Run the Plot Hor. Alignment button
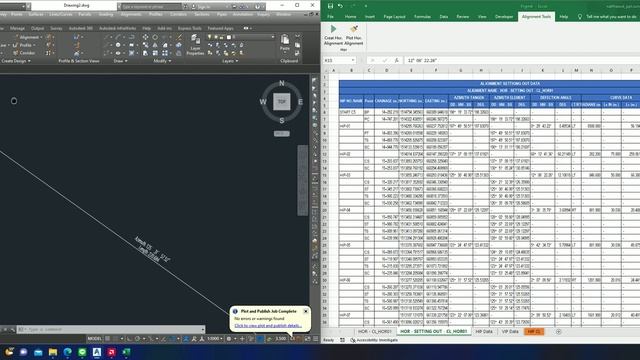The height and width of the screenshot is (360, 640). (x=353, y=35)
